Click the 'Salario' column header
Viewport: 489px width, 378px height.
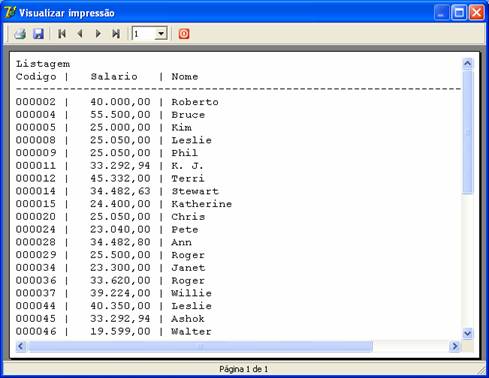114,77
